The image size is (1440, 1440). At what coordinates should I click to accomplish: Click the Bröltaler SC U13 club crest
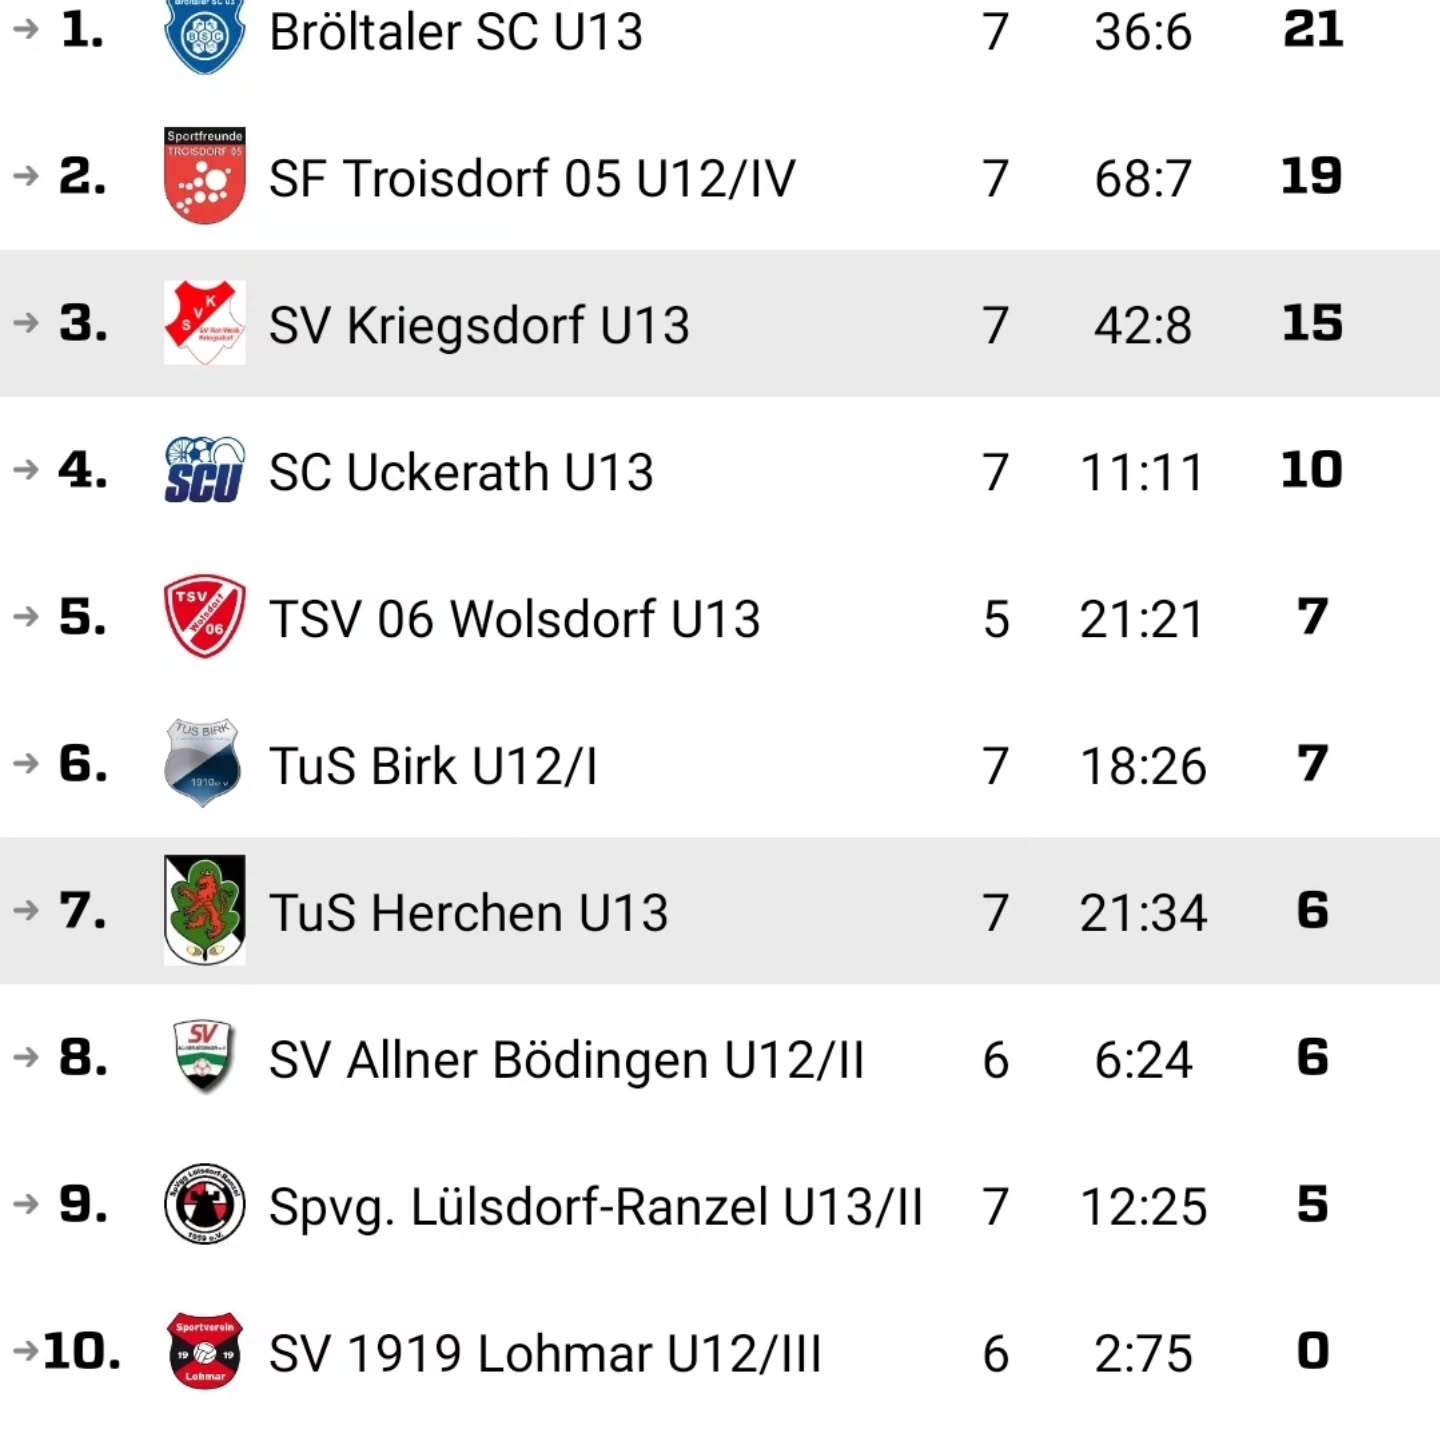[204, 35]
